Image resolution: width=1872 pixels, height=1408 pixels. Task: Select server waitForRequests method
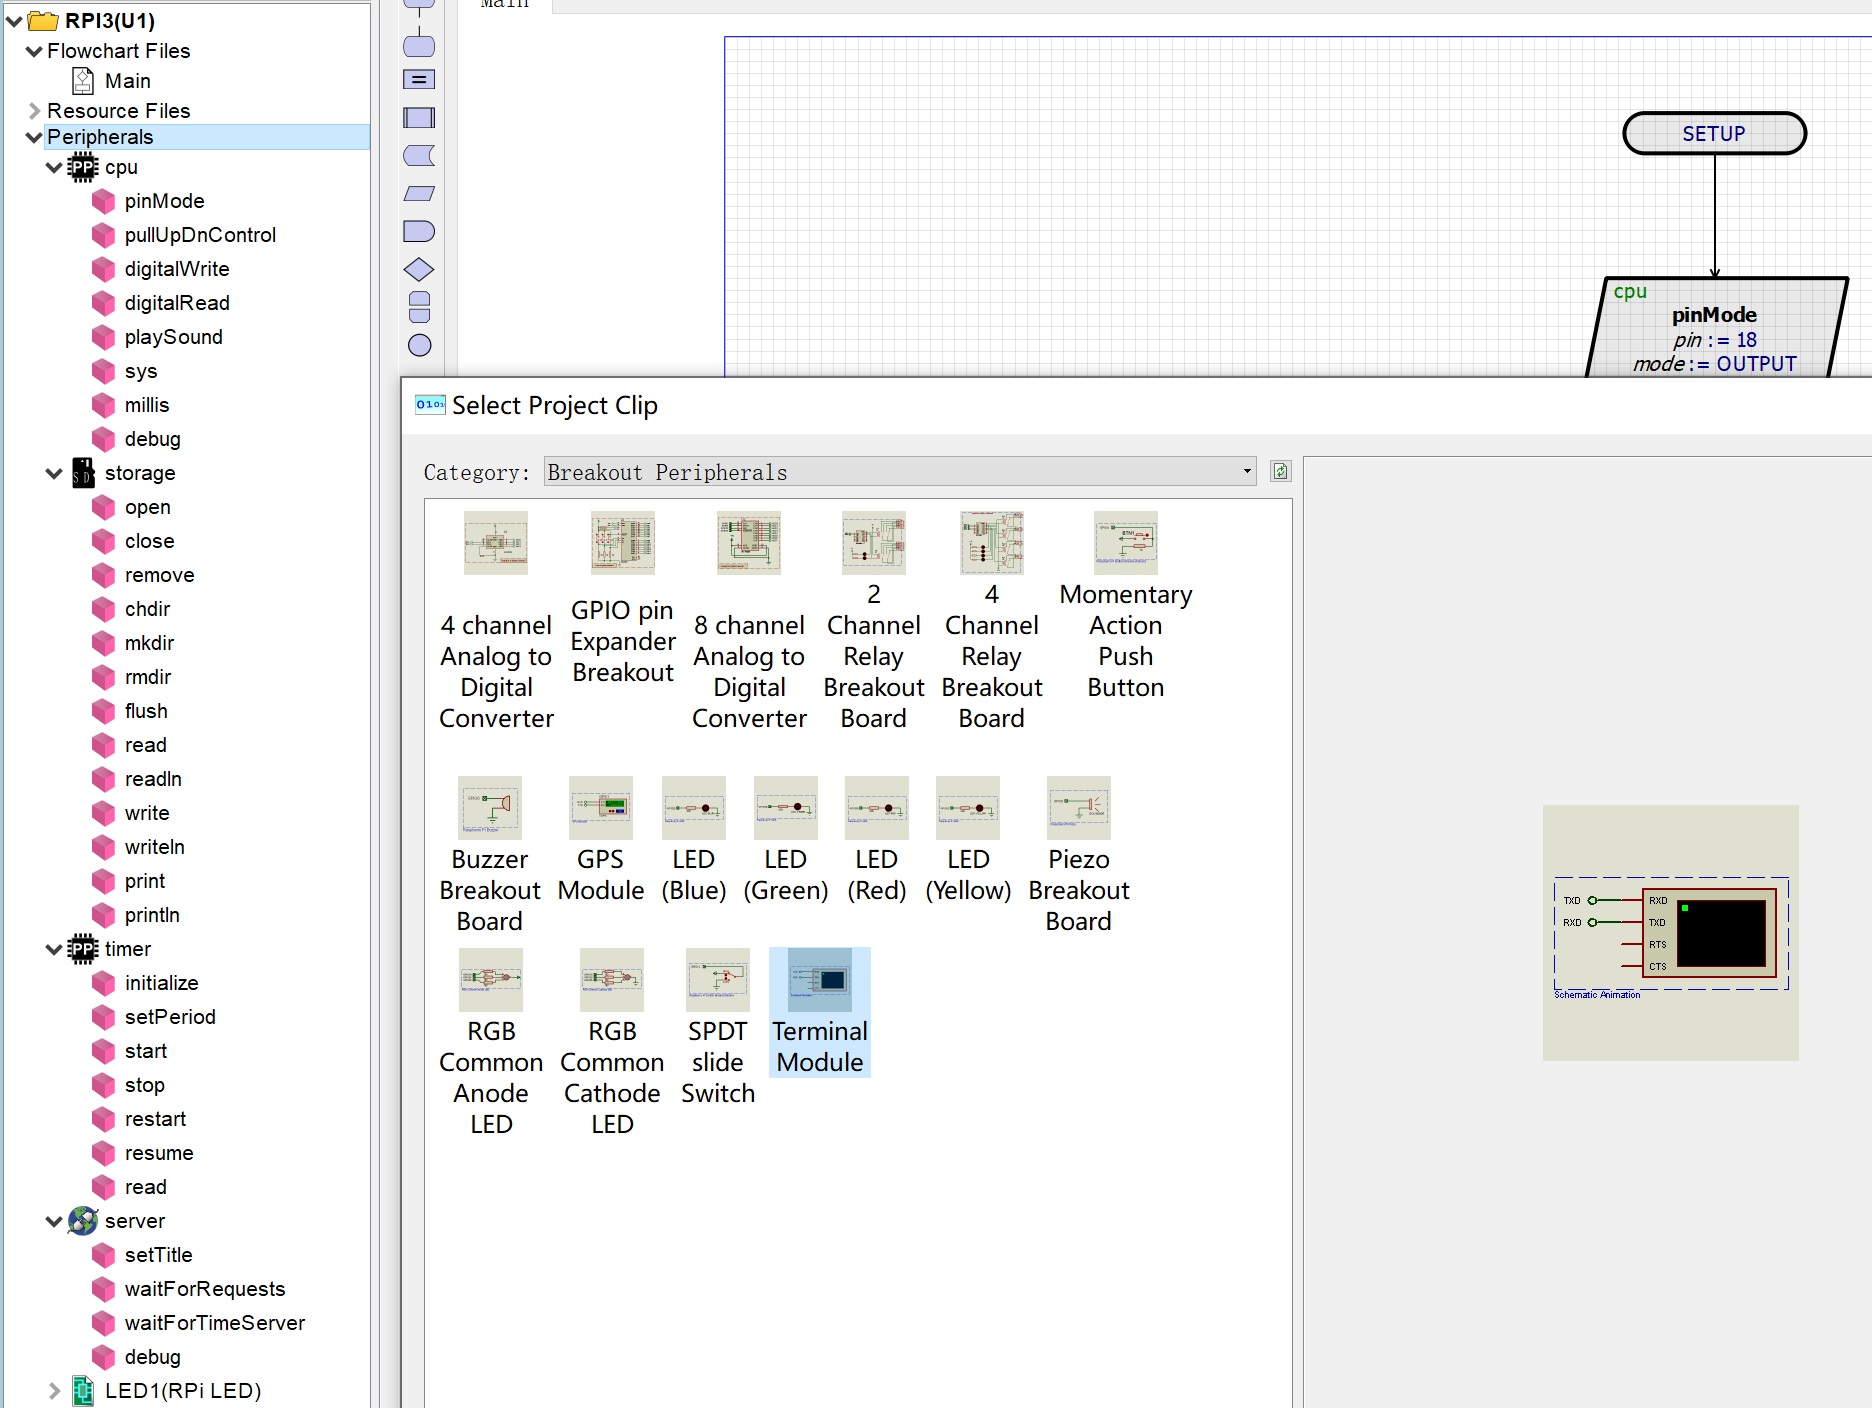pos(205,1289)
